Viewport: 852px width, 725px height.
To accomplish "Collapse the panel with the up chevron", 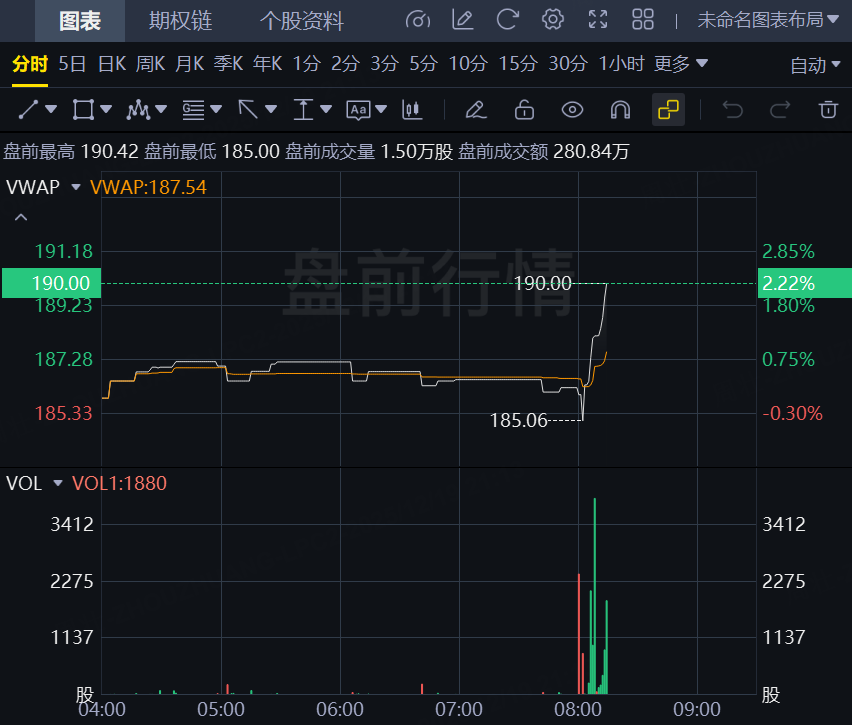I will tap(21, 217).
